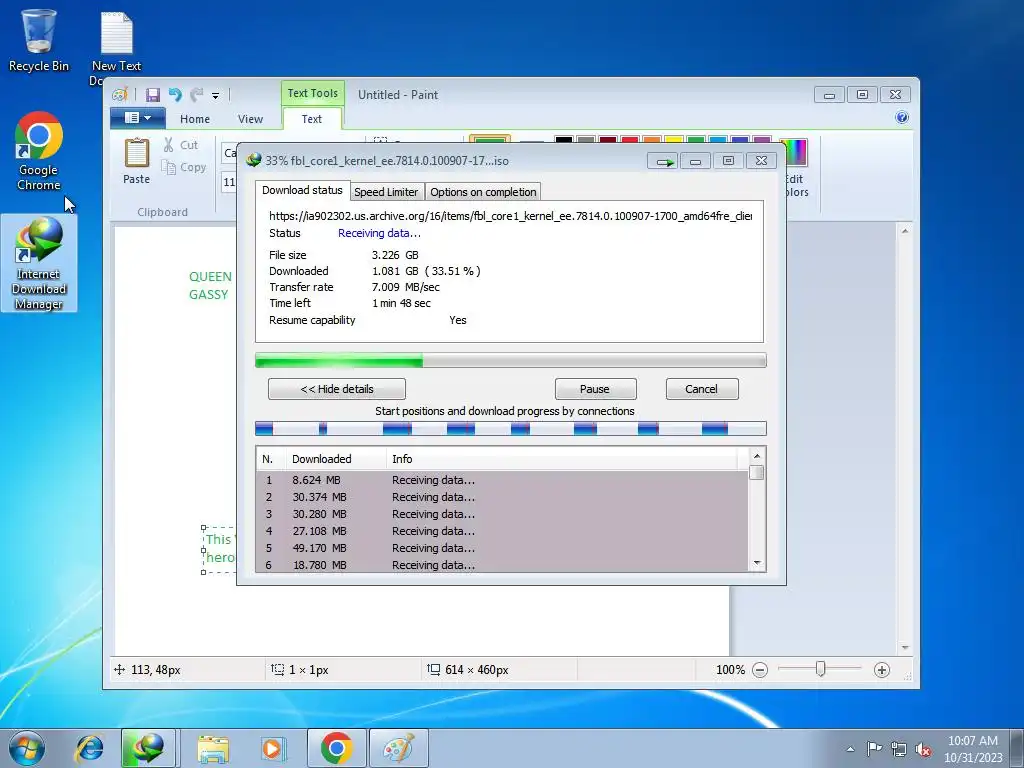Click the Cut scissors command in Paint
Image resolution: width=1024 pixels, height=768 pixels.
tap(181, 145)
